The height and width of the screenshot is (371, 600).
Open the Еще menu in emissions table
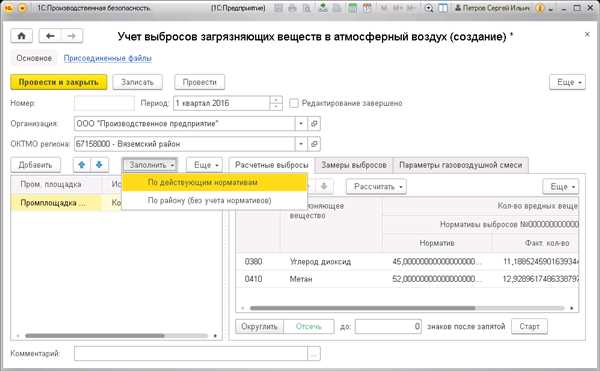(561, 187)
